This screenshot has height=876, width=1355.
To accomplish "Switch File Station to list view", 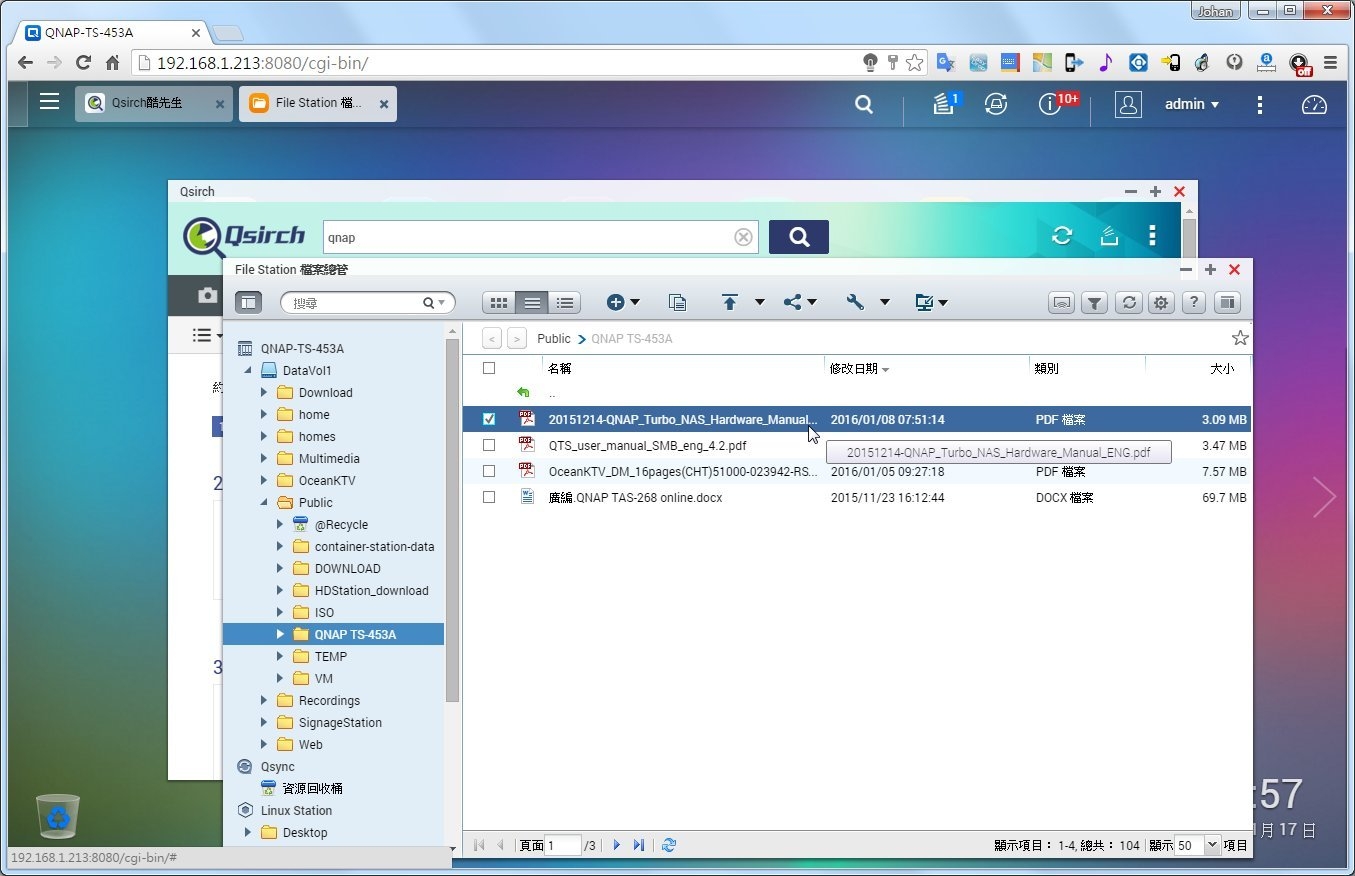I will 533,302.
